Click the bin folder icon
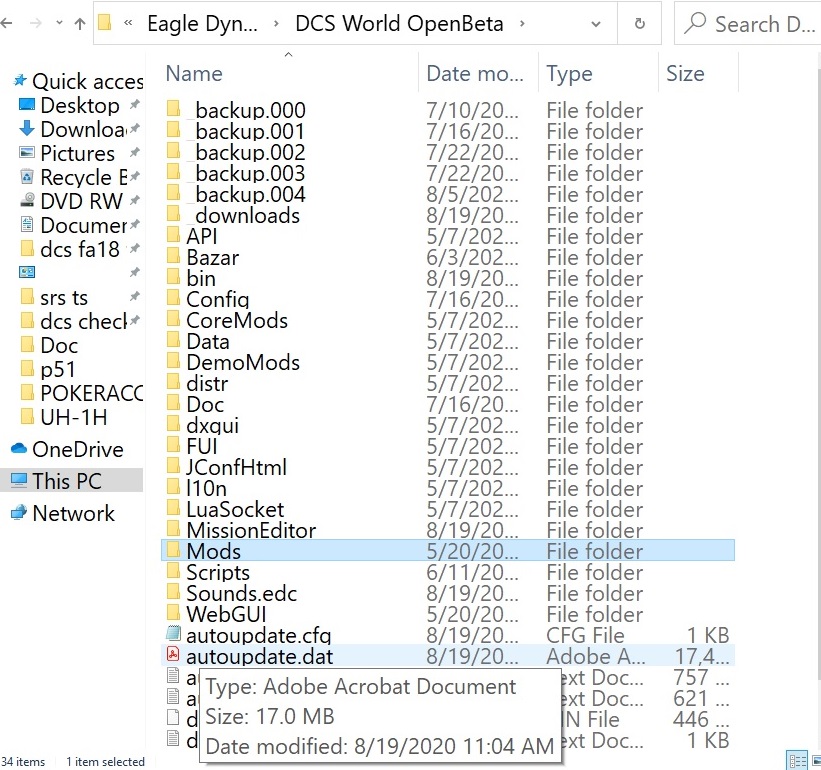This screenshot has height=770, width=821. point(174,276)
